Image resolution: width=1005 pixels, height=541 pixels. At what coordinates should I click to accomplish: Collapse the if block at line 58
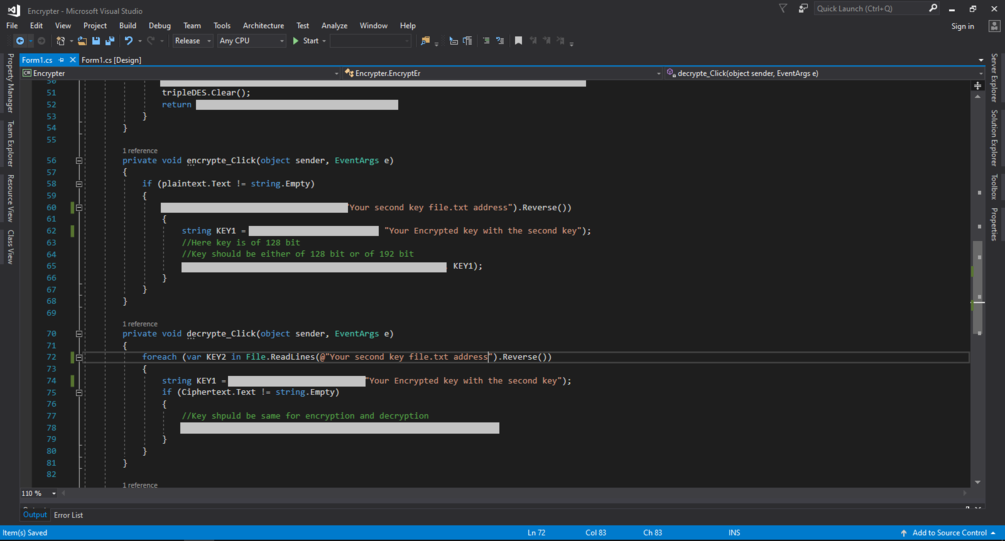(x=79, y=184)
